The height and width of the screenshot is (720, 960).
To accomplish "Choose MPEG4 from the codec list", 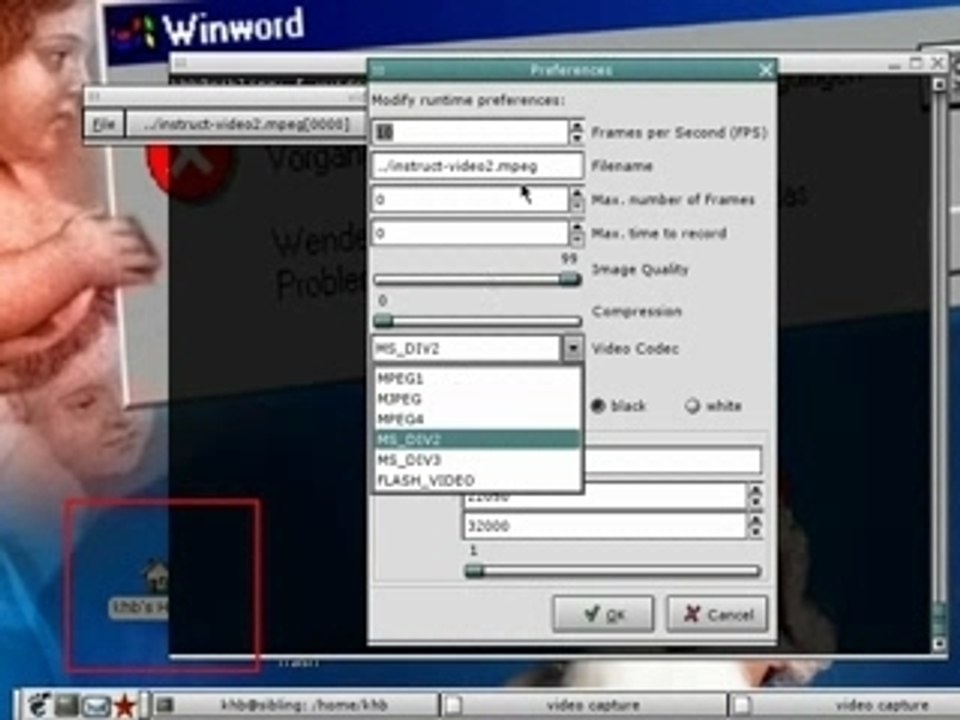I will (478, 419).
